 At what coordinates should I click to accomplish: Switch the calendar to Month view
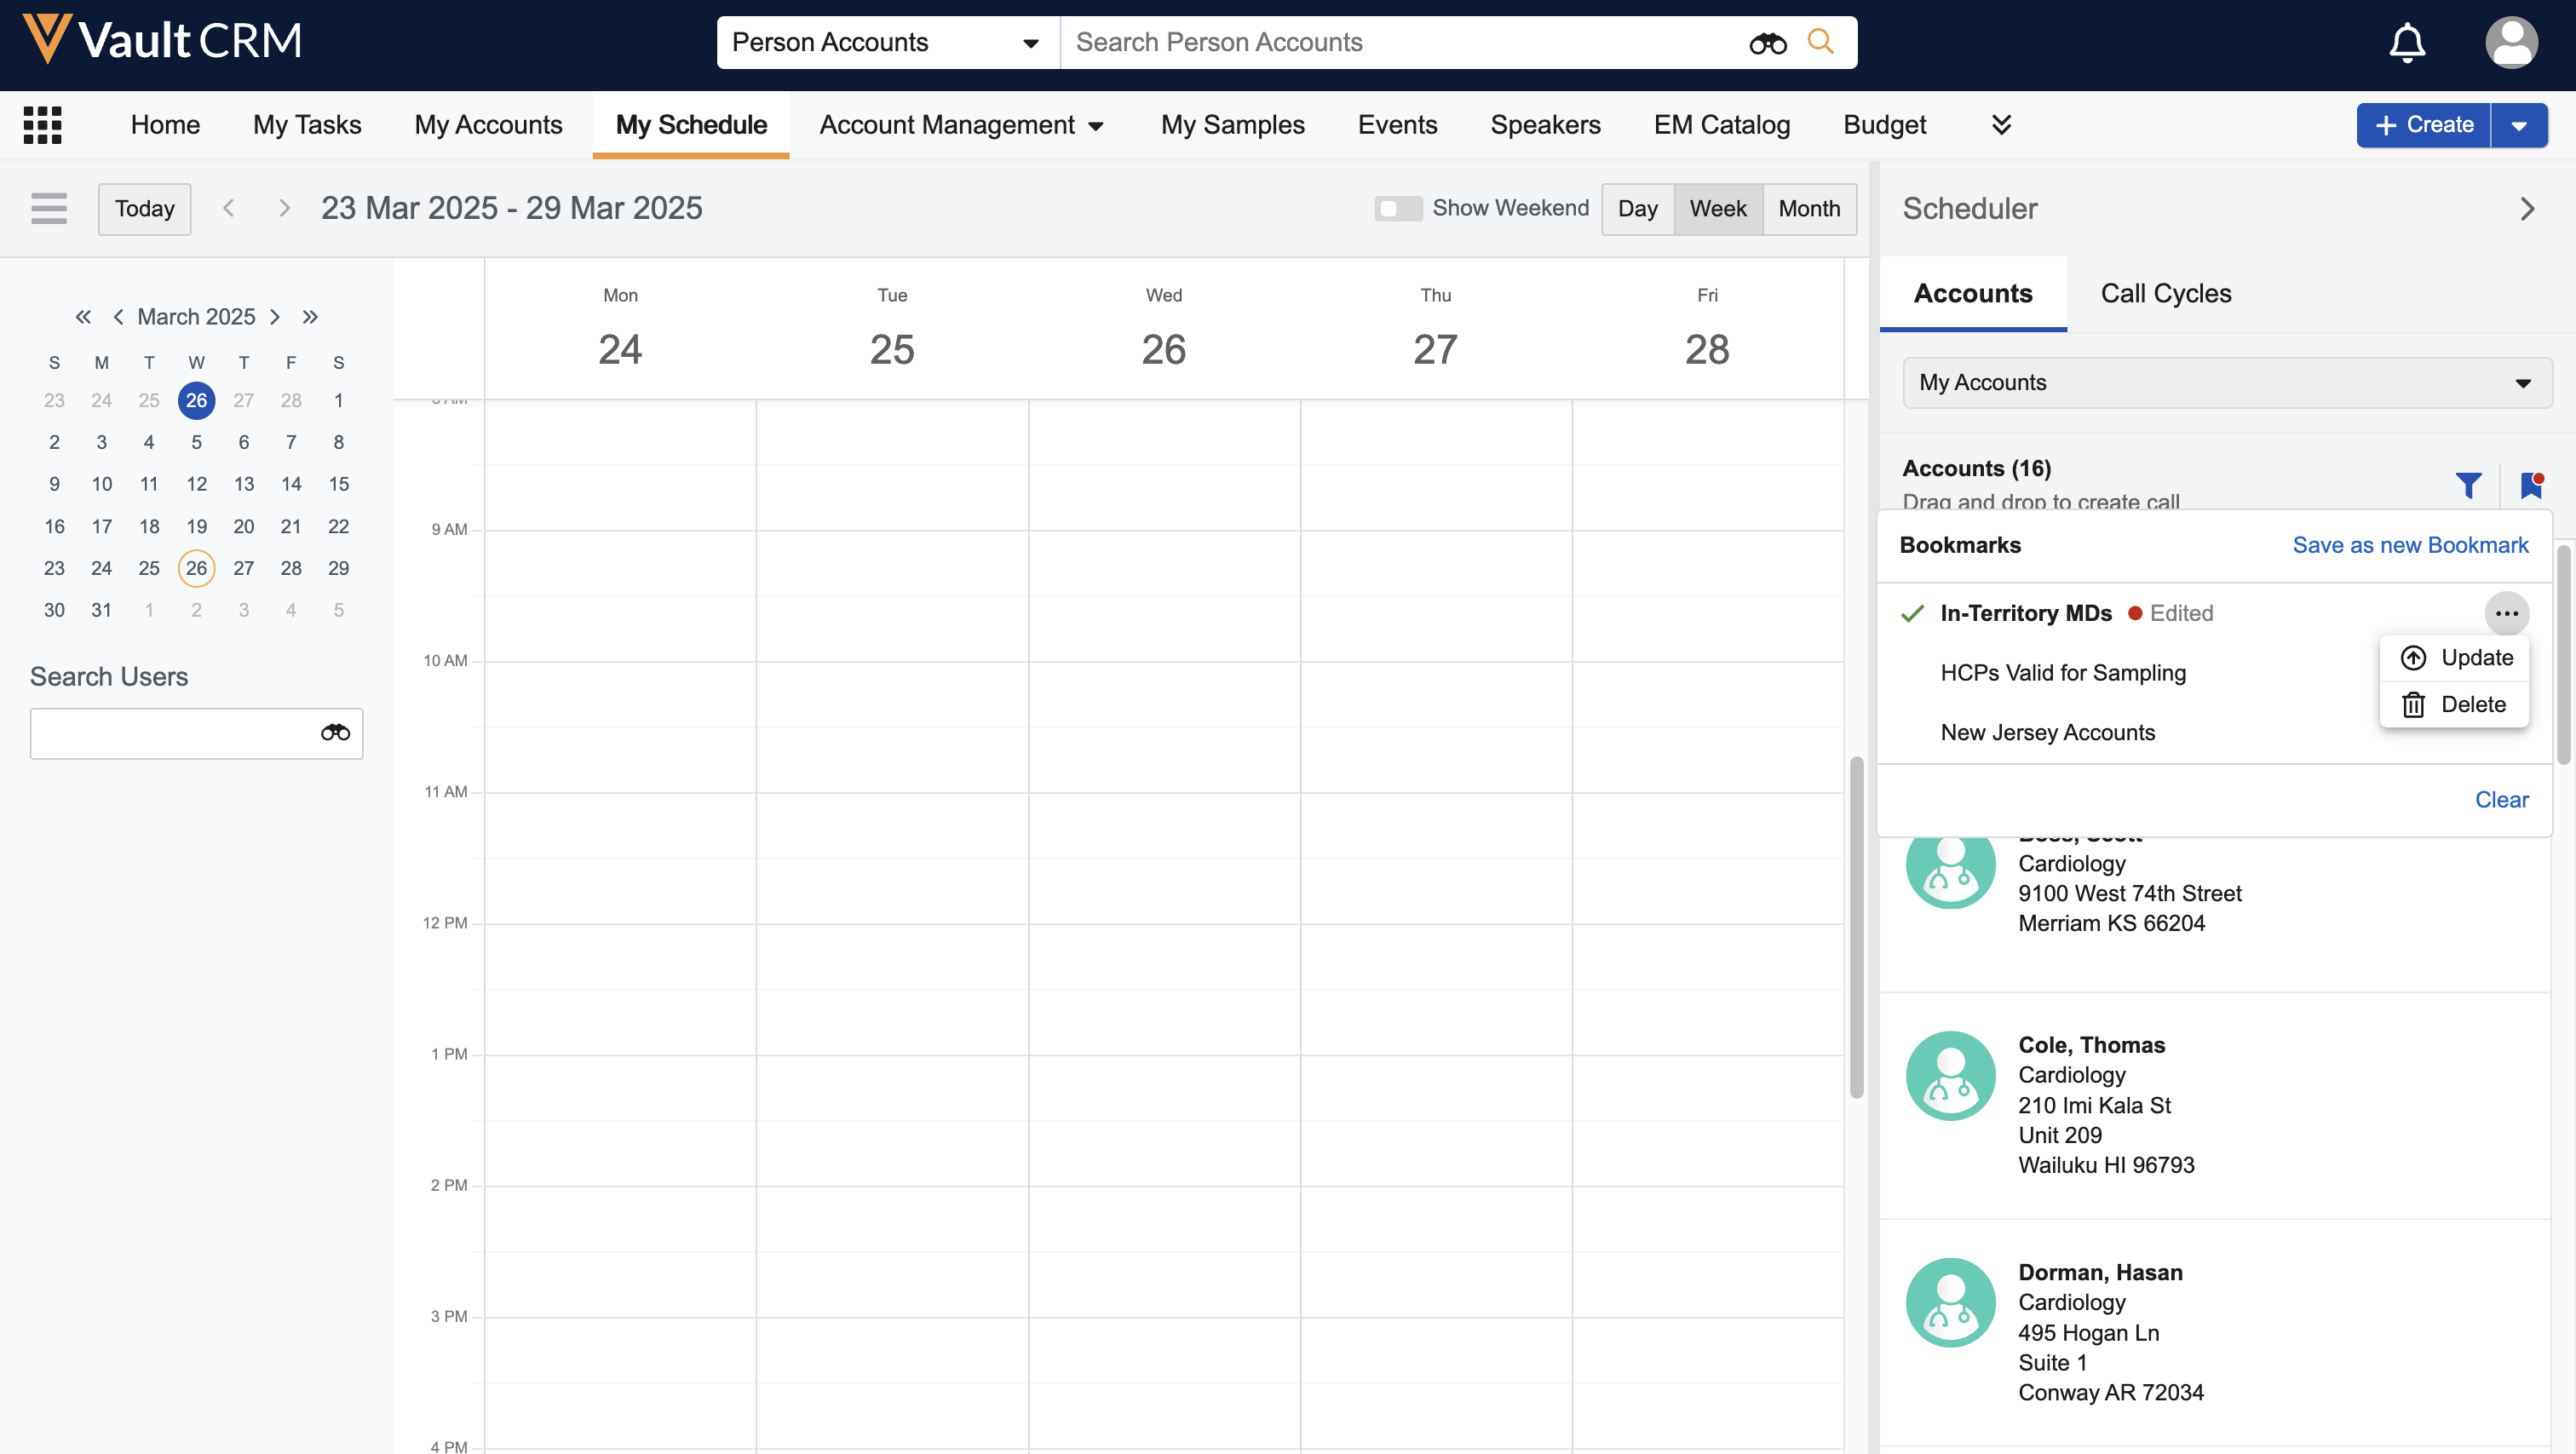point(1808,208)
